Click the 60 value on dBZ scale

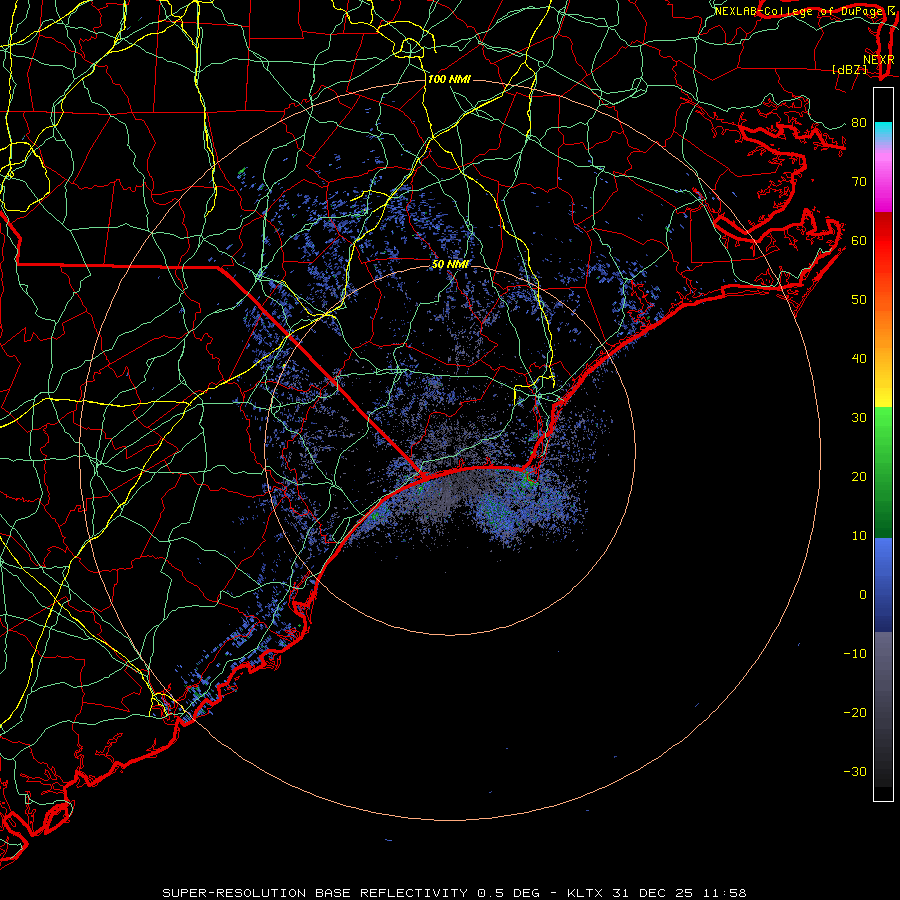tap(859, 241)
